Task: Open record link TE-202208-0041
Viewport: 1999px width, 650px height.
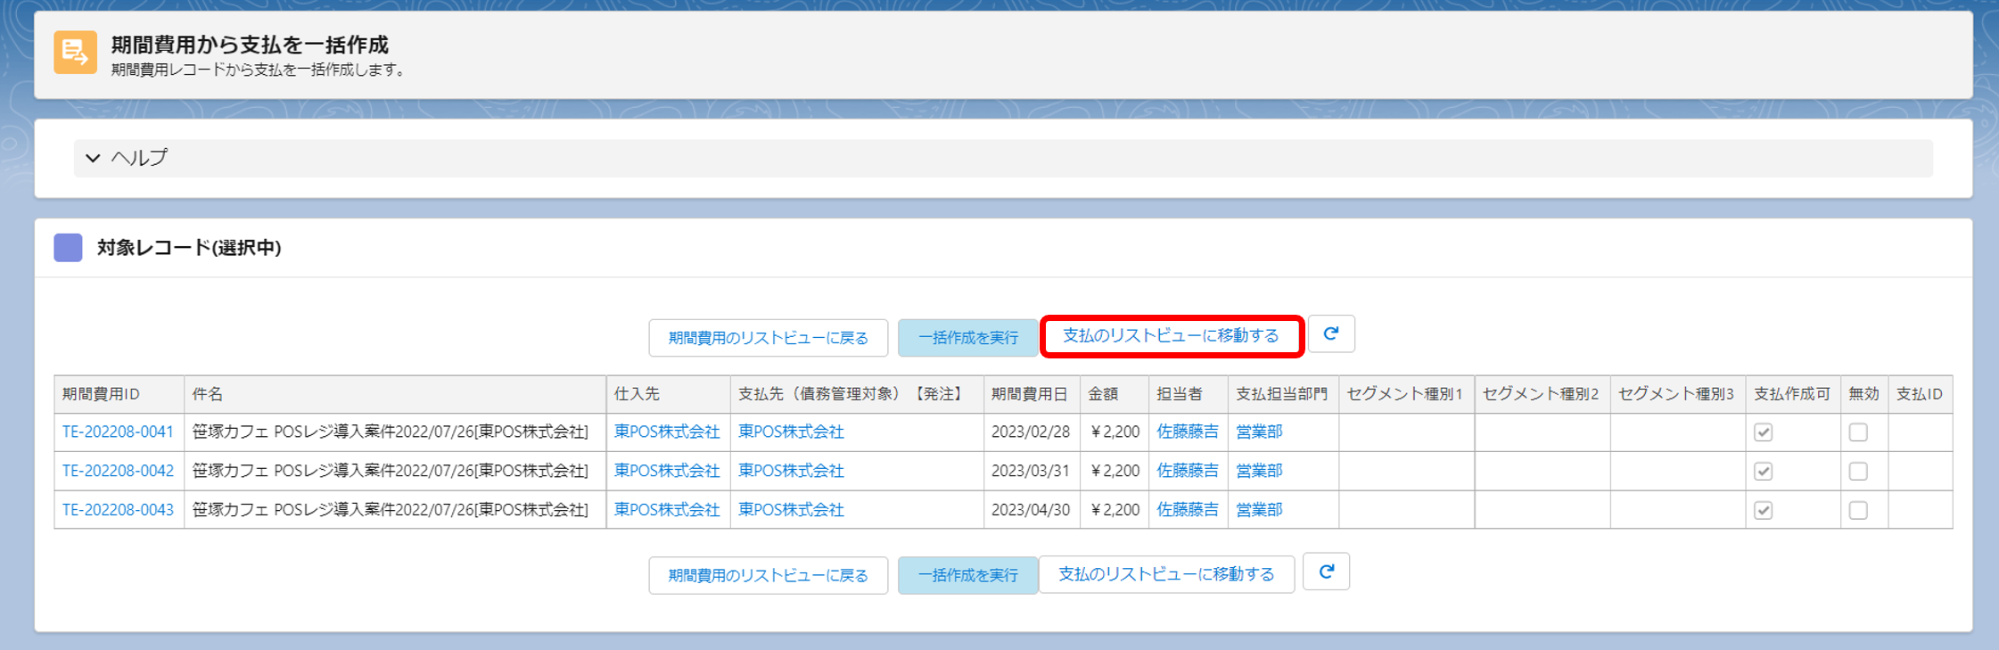Action: [x=118, y=432]
